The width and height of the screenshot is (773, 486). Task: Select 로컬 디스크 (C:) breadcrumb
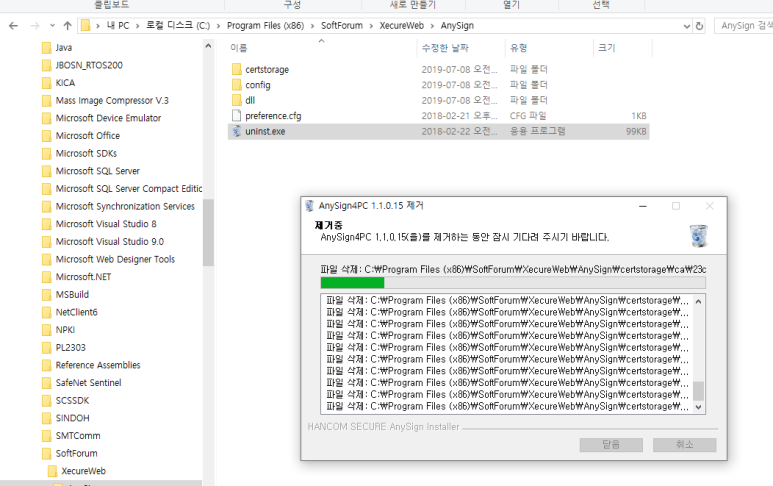[x=178, y=26]
